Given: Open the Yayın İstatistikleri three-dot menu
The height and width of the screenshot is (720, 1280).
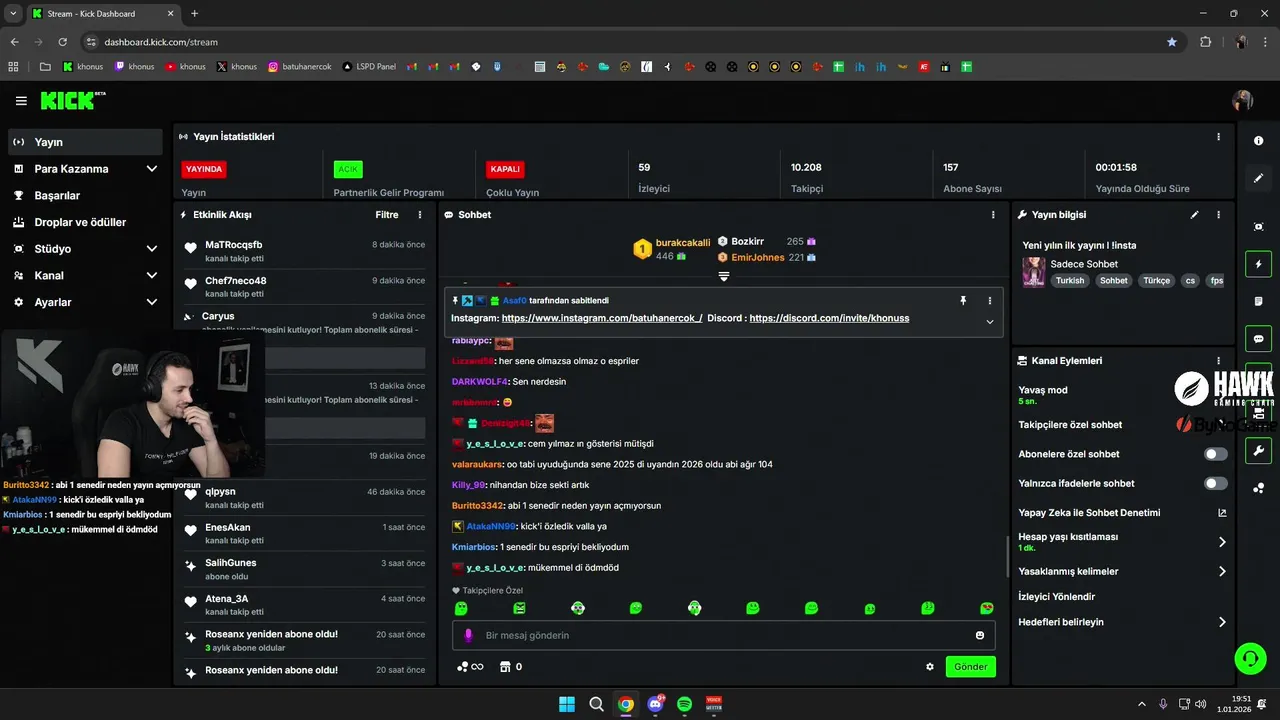Looking at the screenshot, I should [x=1218, y=137].
